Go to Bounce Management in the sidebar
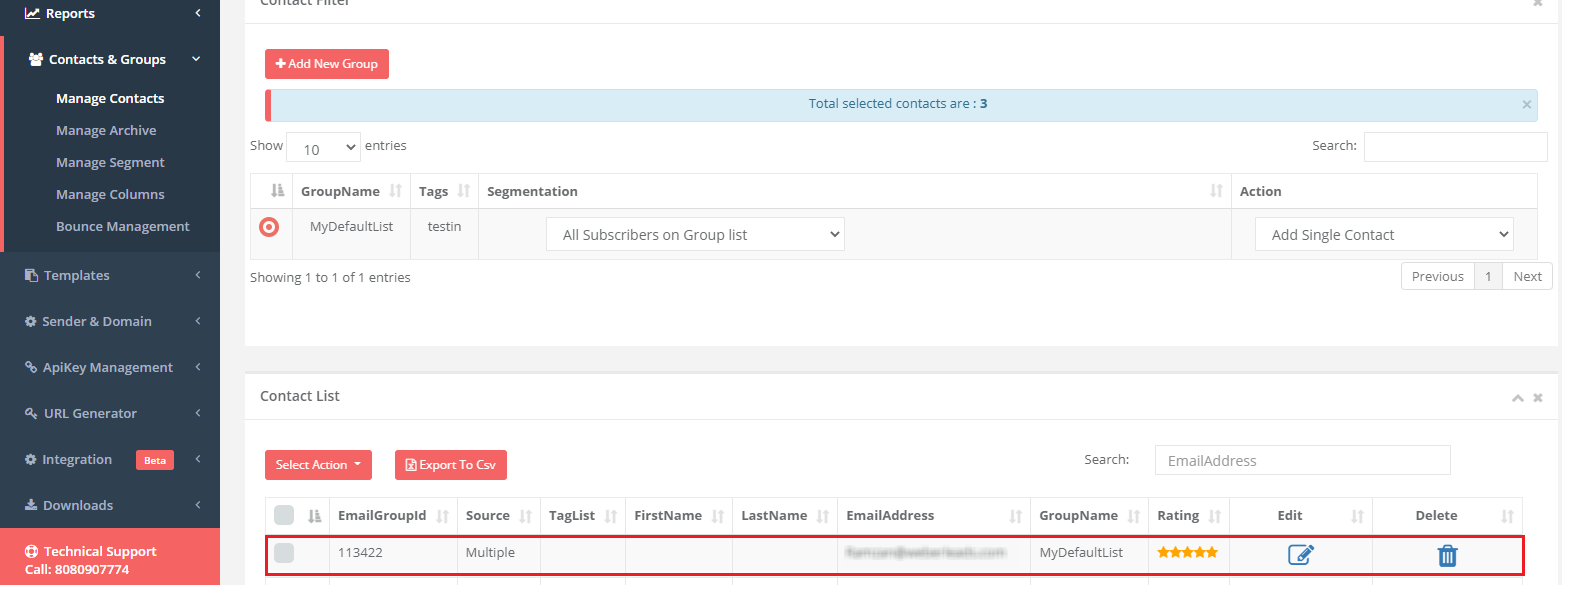 click(122, 227)
